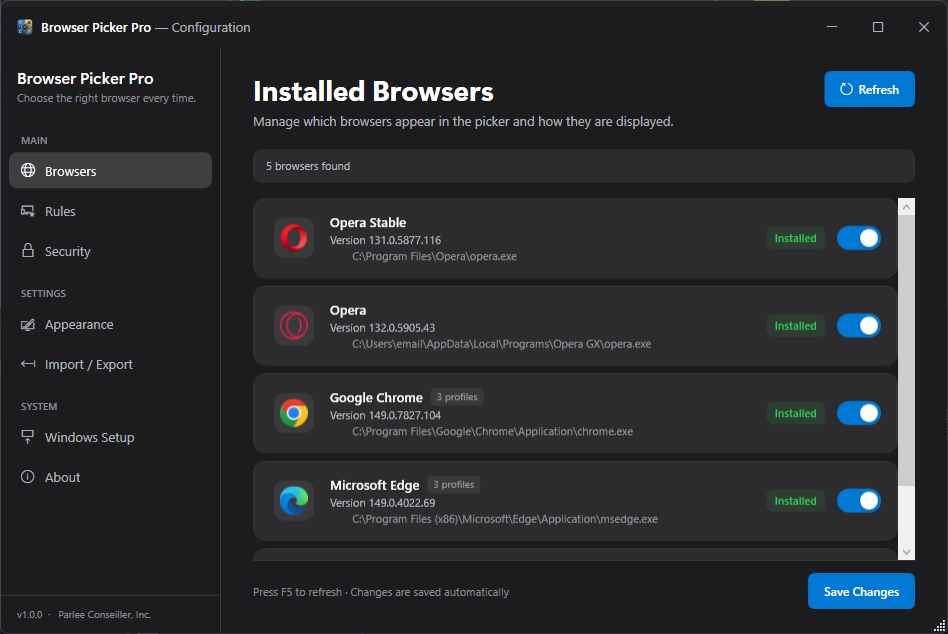Image resolution: width=948 pixels, height=634 pixels.
Task: Click the globe icon beside Browsers
Action: coord(28,170)
